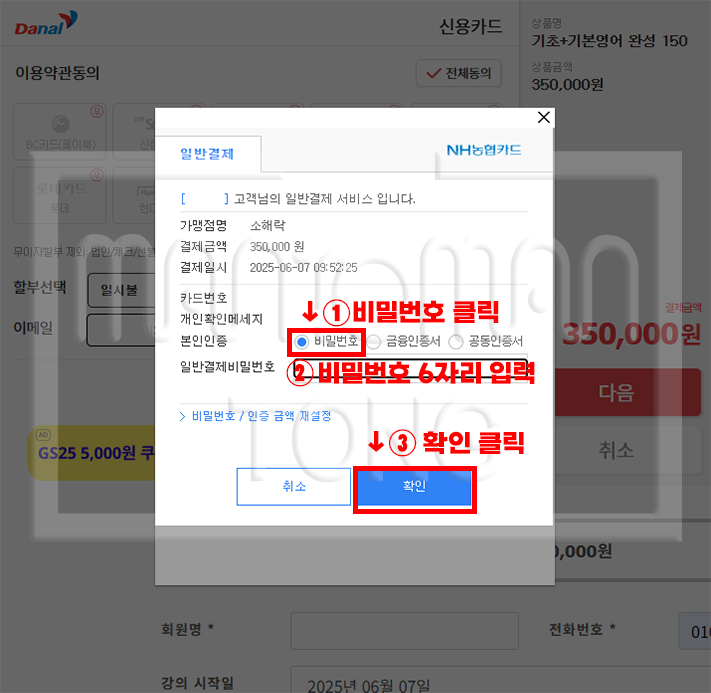711x693 pixels.
Task: Click the checkmark on 전체동의
Action: [x=433, y=73]
